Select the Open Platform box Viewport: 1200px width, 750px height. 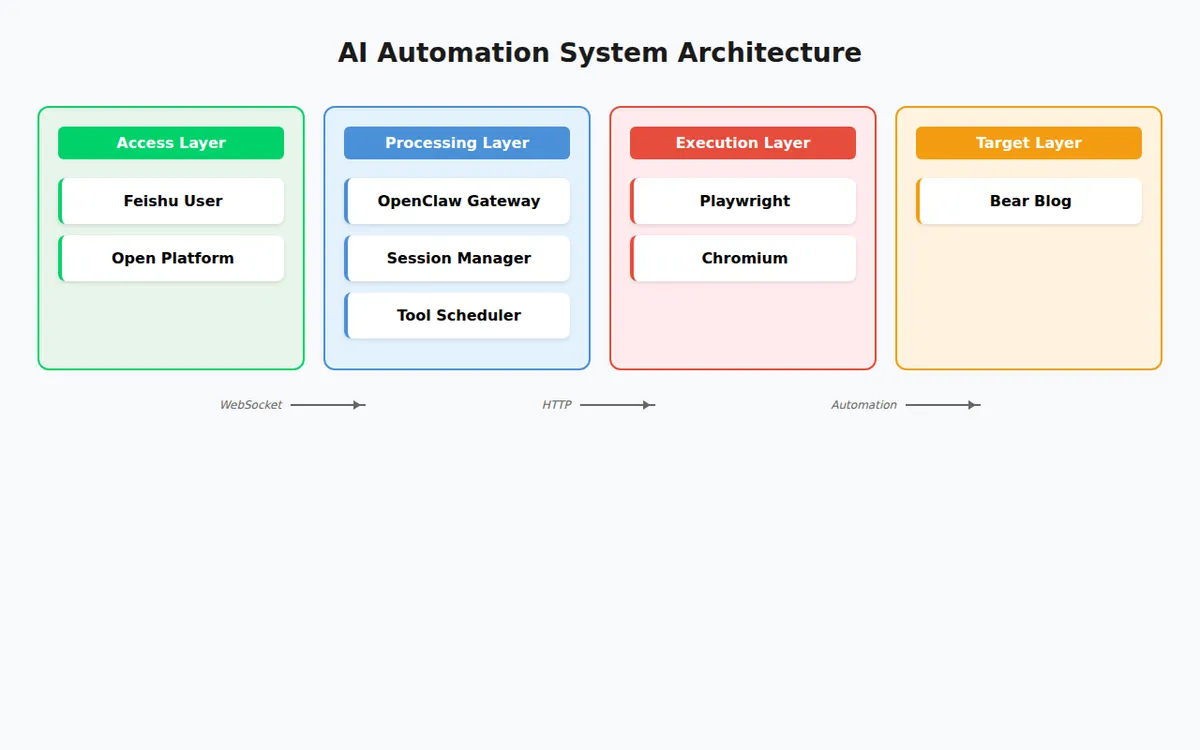pos(172,258)
